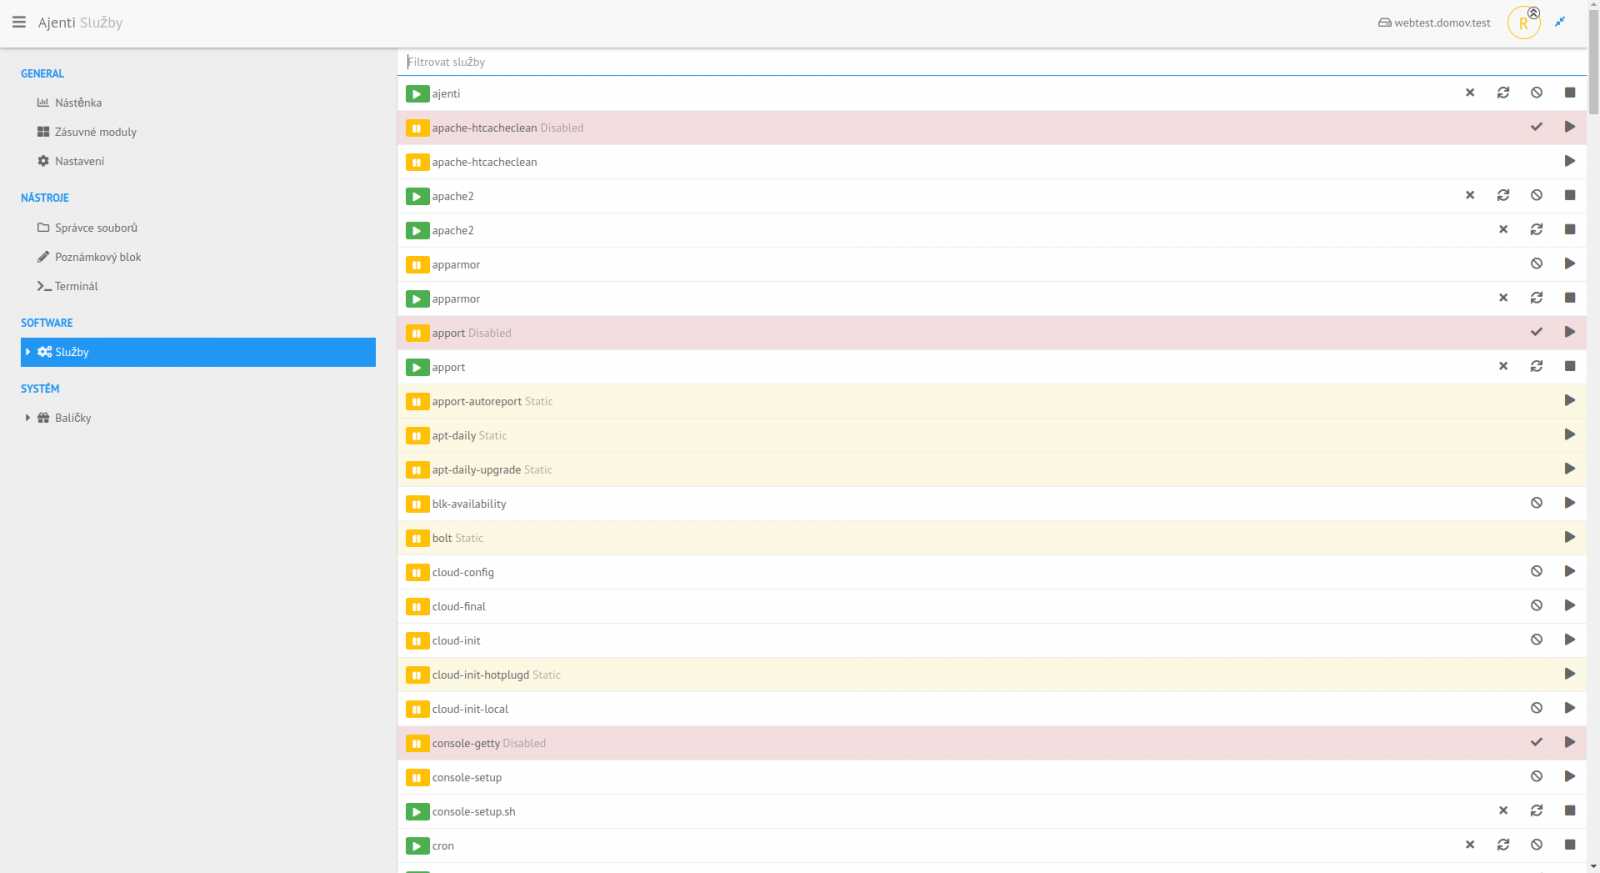Click the Ajenti Služby title

(80, 22)
